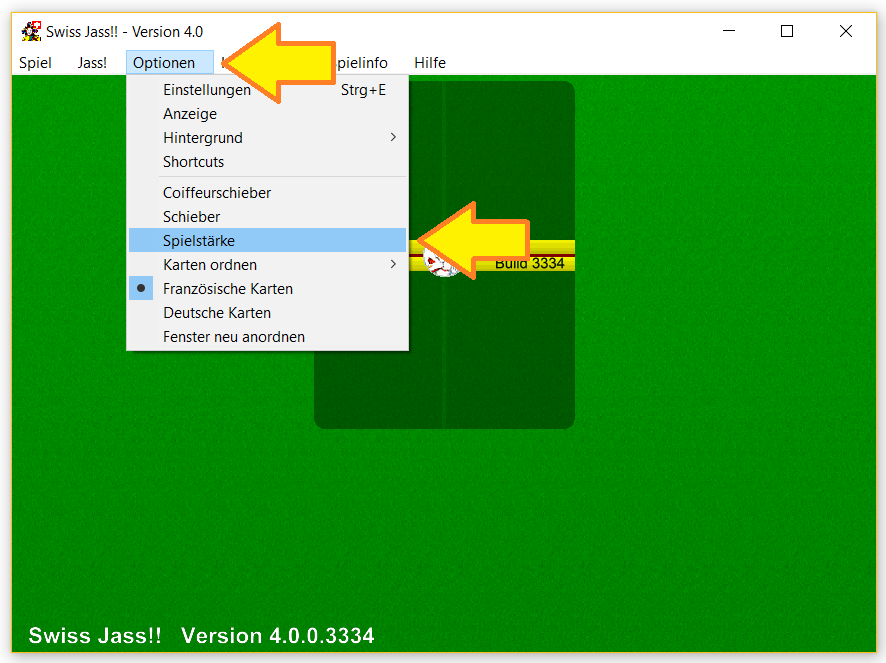Open the Jass! menu
Image resolution: width=886 pixels, height=663 pixels.
tap(92, 63)
